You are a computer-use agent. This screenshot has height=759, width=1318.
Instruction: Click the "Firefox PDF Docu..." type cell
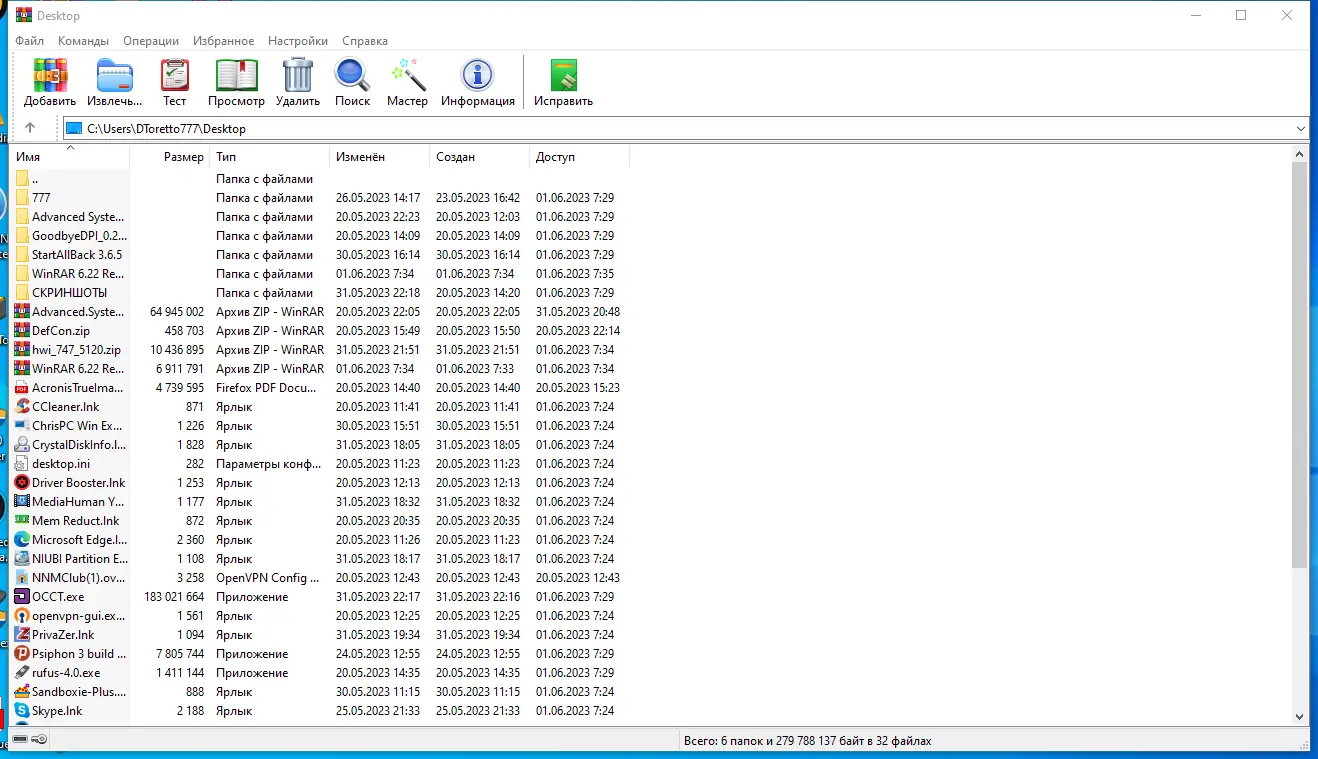[x=268, y=388]
